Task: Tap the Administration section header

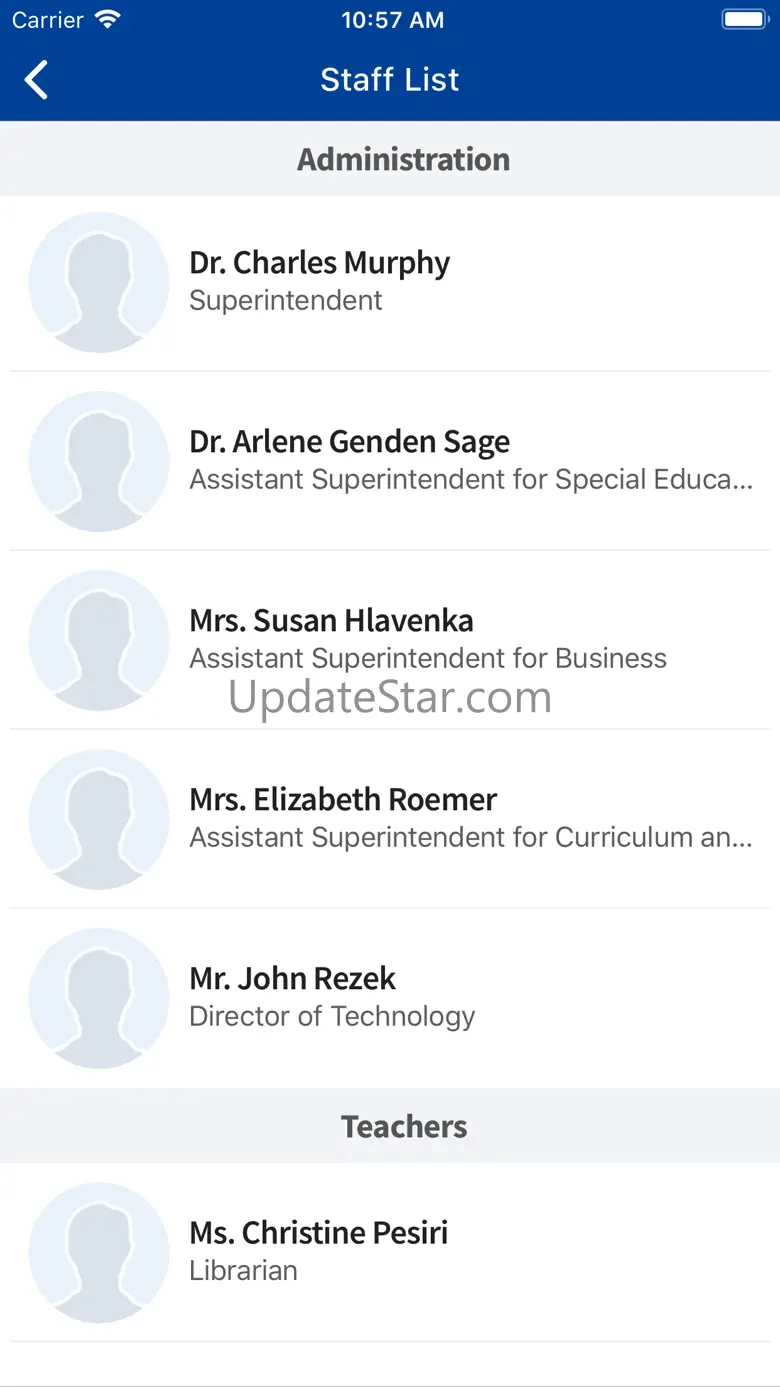Action: [403, 159]
